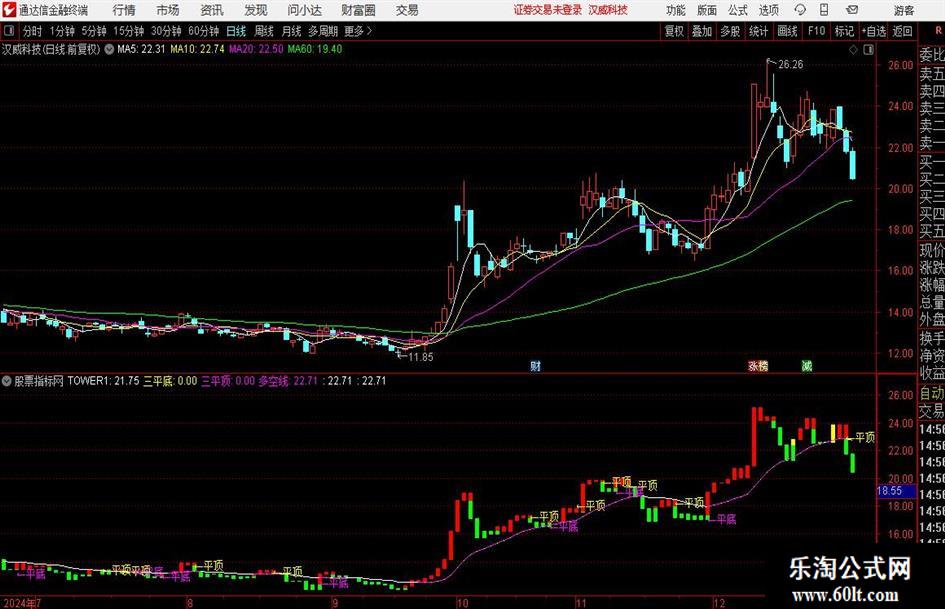Click the 多股 multi-stock button

730,31
